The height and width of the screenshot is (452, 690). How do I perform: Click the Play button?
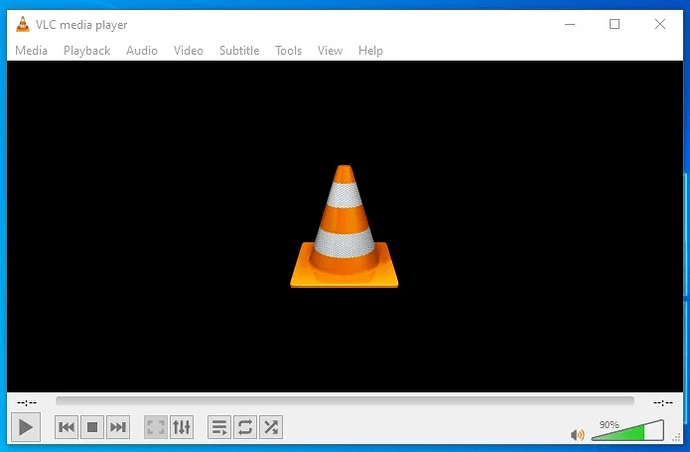(26, 427)
